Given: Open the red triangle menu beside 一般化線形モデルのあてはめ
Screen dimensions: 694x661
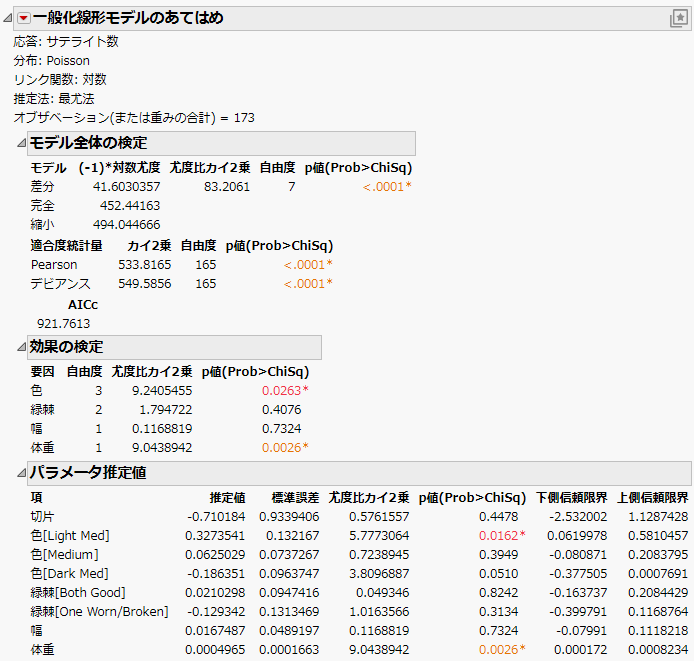Looking at the screenshot, I should (24, 18).
